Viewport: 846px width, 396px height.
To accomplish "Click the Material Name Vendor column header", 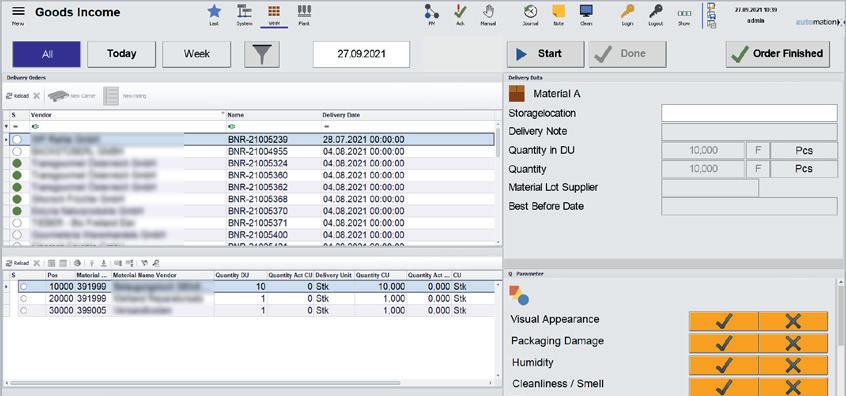I will tap(162, 275).
